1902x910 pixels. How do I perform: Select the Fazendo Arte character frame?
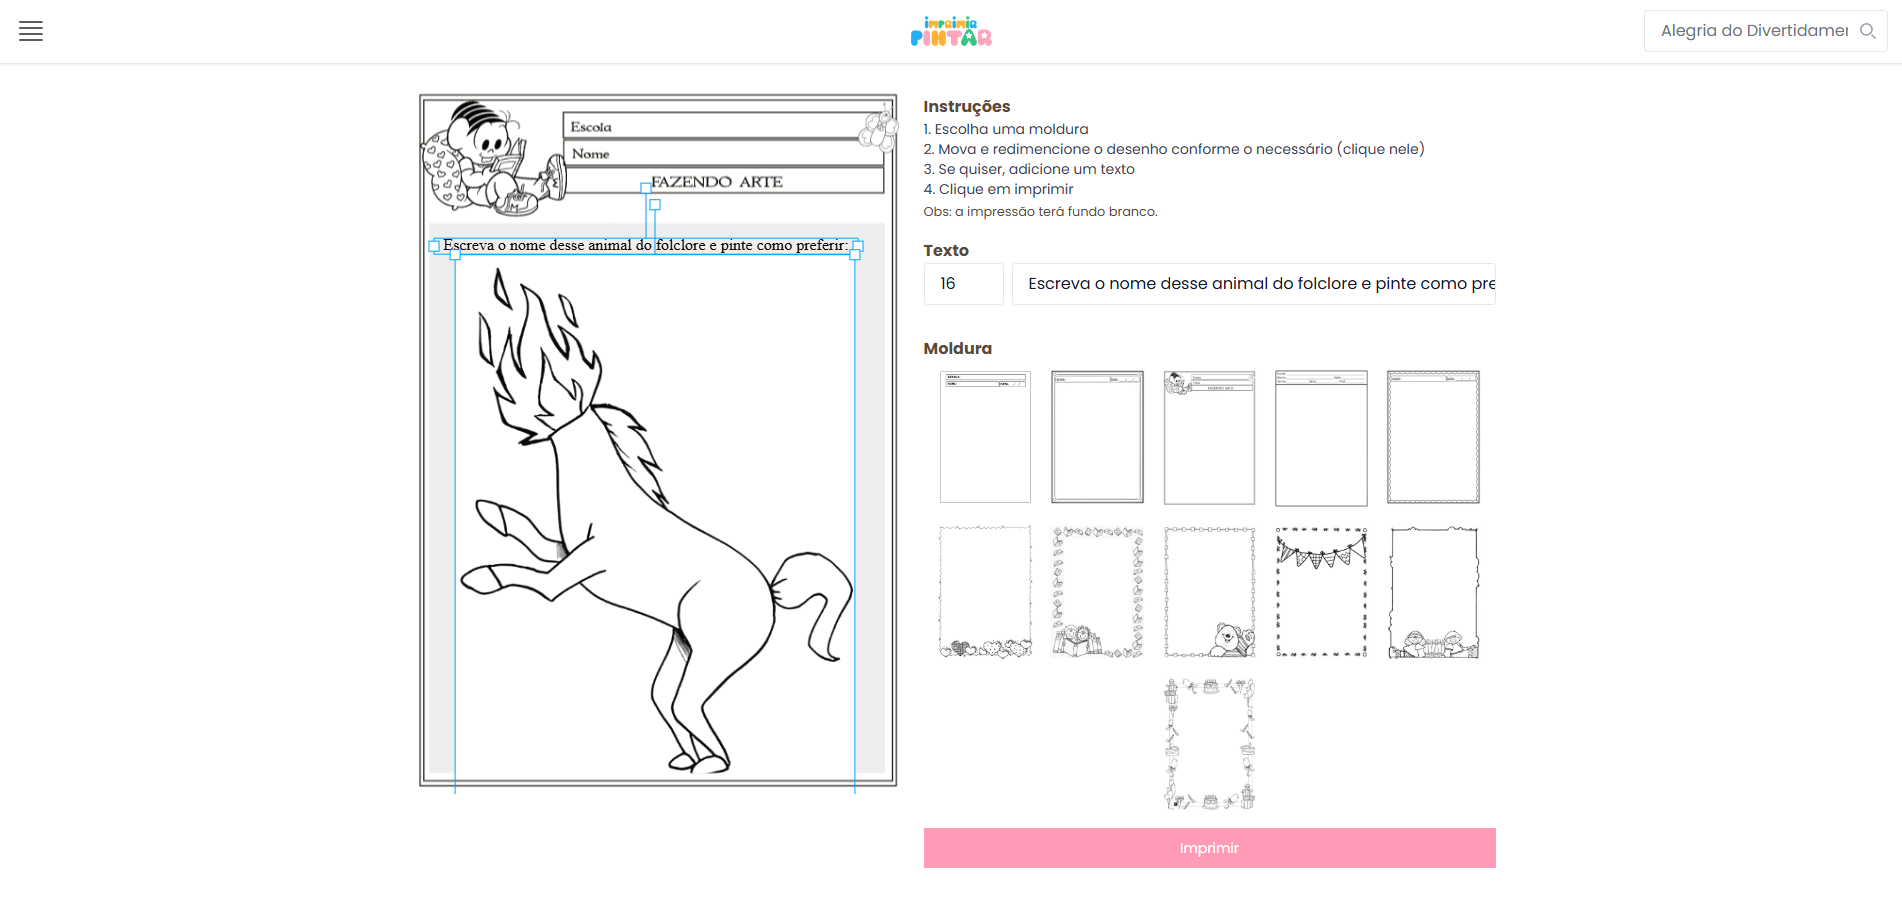pyautogui.click(x=1209, y=437)
